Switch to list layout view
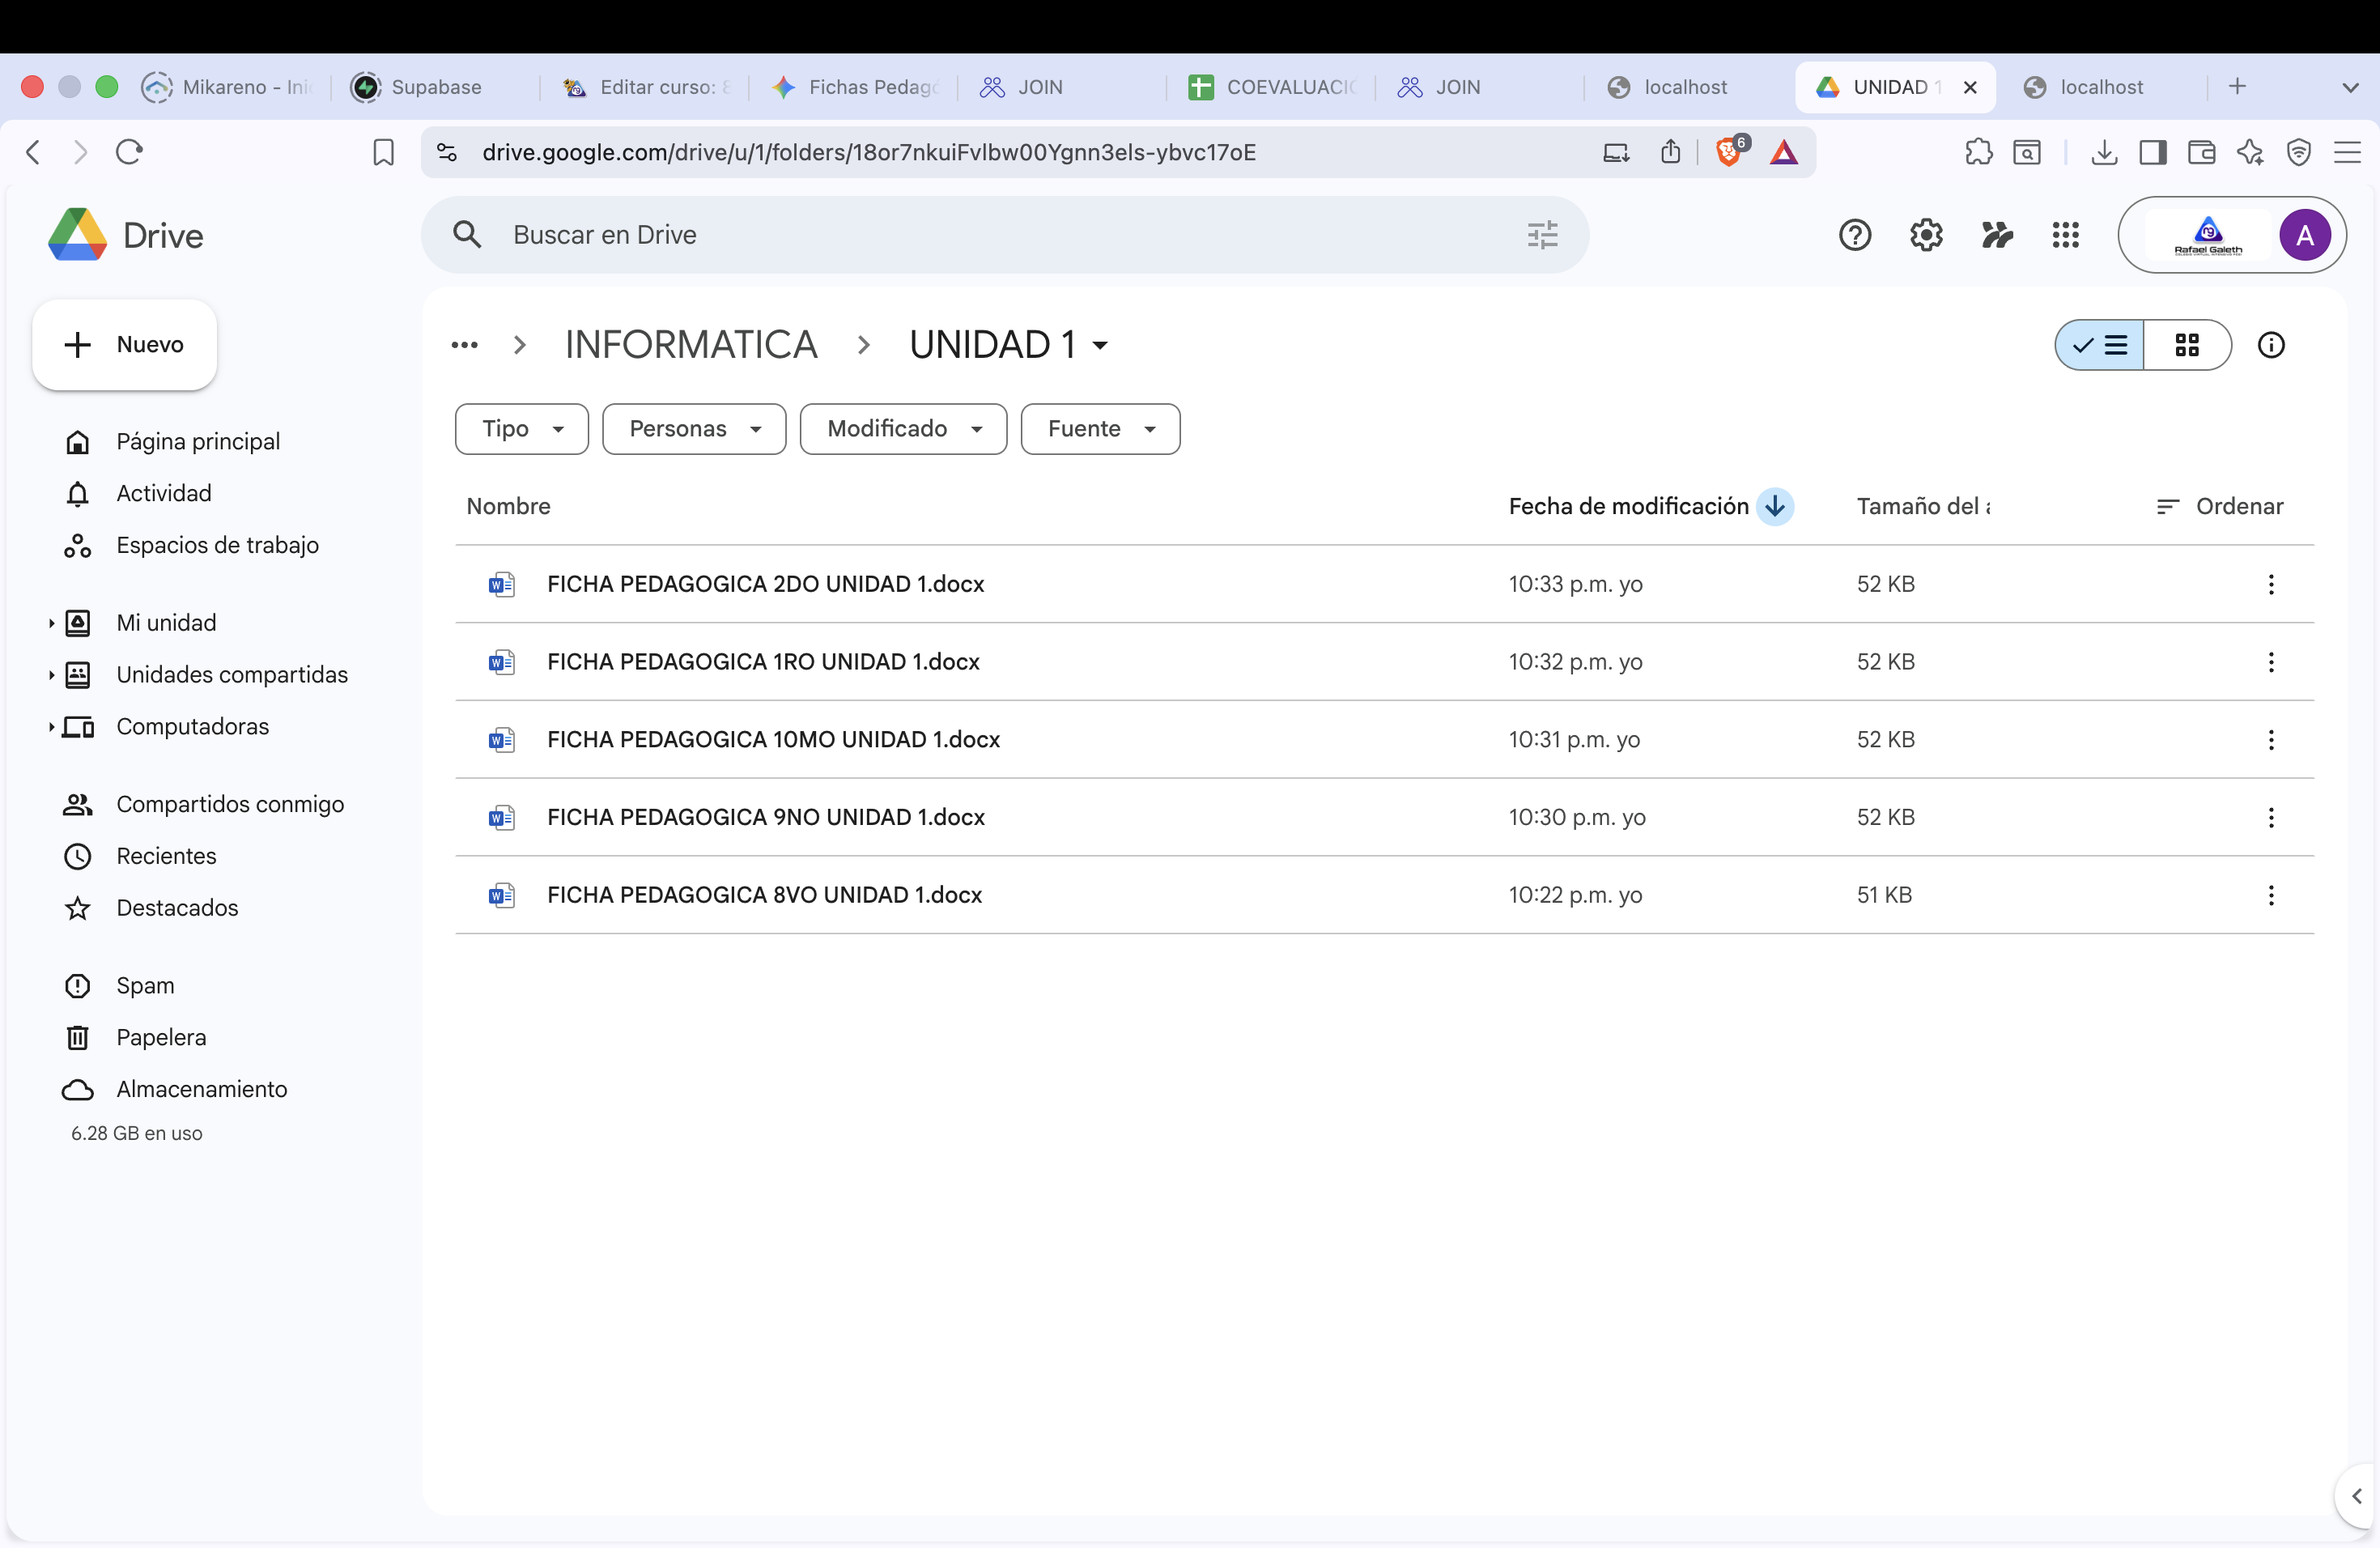Image resolution: width=2380 pixels, height=1548 pixels. coord(2100,345)
